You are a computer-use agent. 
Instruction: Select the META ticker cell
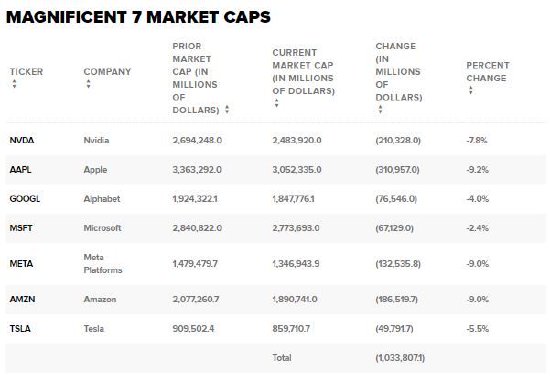coord(21,264)
